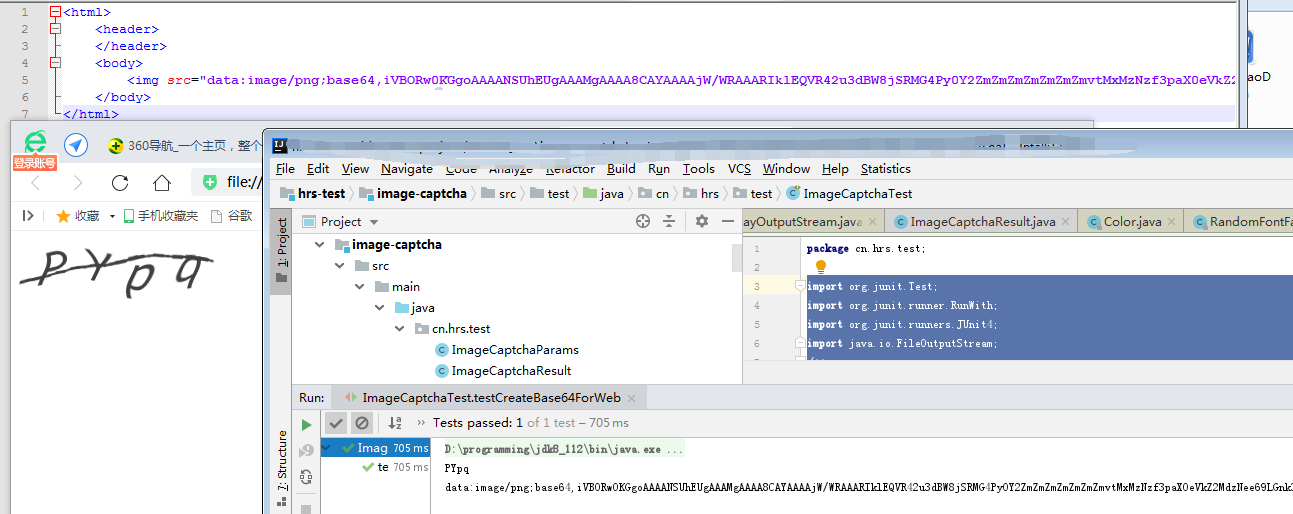Click the browser address bar with file://
The image size is (1293, 514).
click(x=228, y=182)
